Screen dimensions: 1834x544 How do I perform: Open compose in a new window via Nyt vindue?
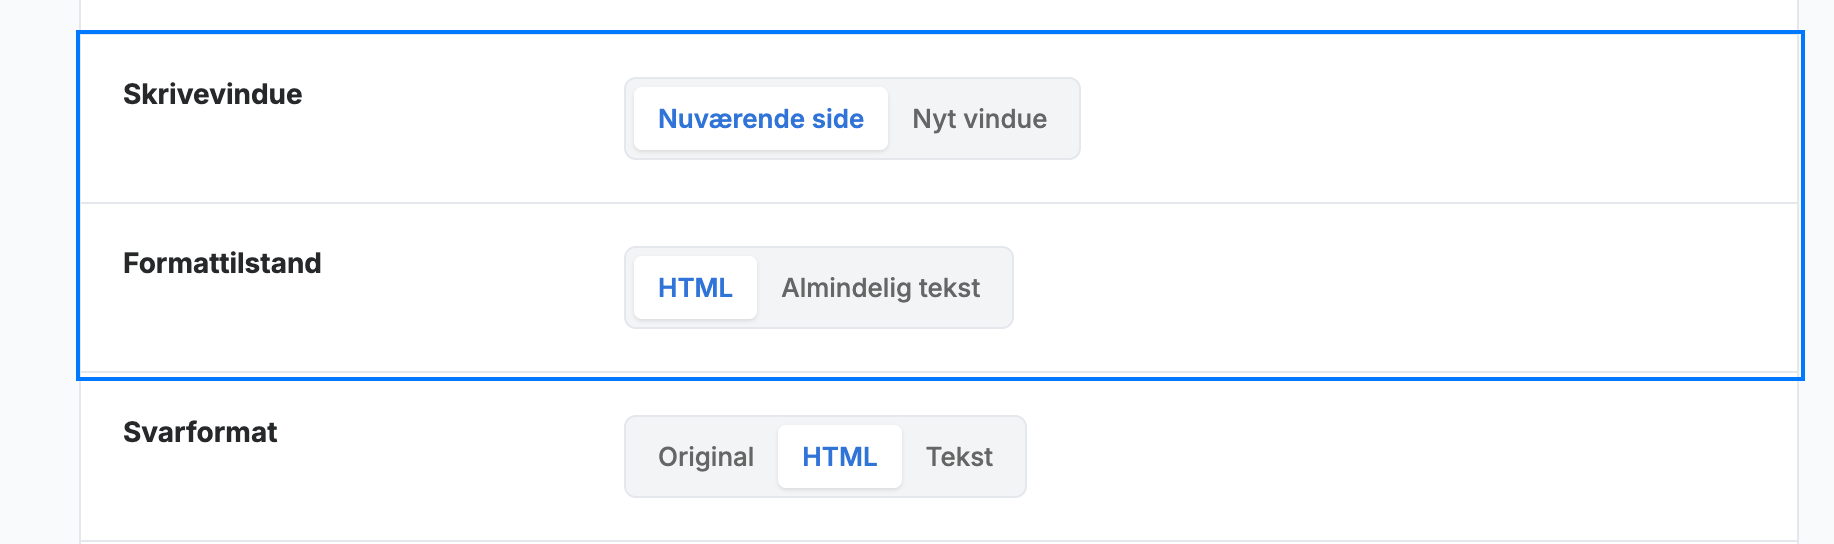click(979, 119)
